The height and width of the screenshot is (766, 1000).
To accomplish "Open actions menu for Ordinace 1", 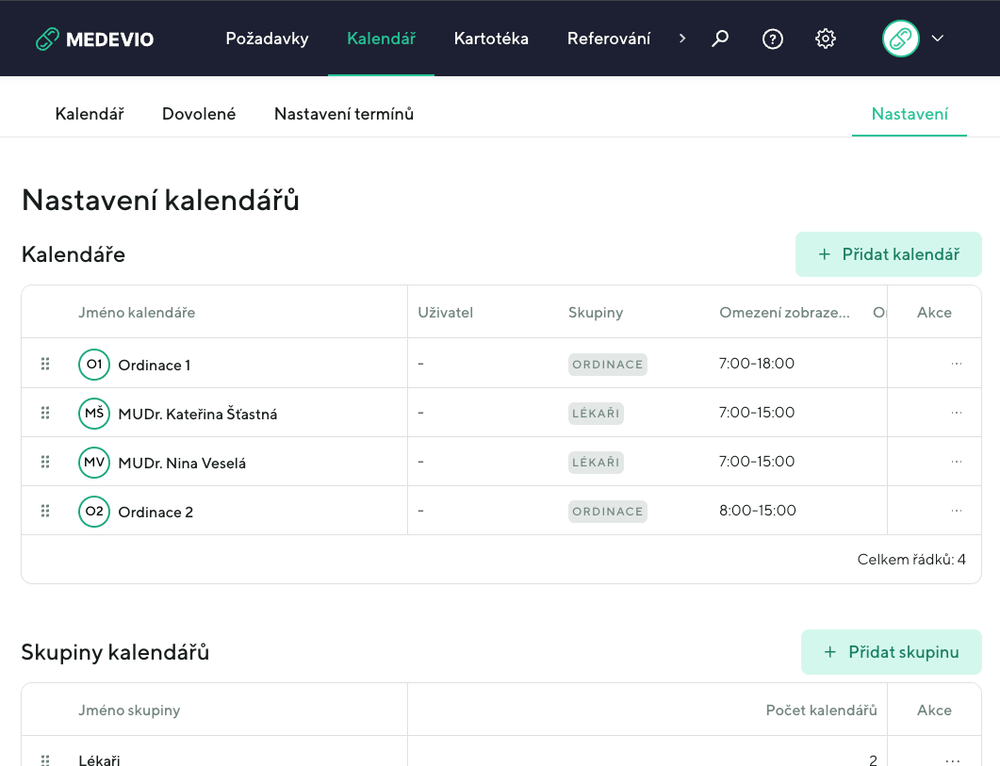I will [x=956, y=364].
